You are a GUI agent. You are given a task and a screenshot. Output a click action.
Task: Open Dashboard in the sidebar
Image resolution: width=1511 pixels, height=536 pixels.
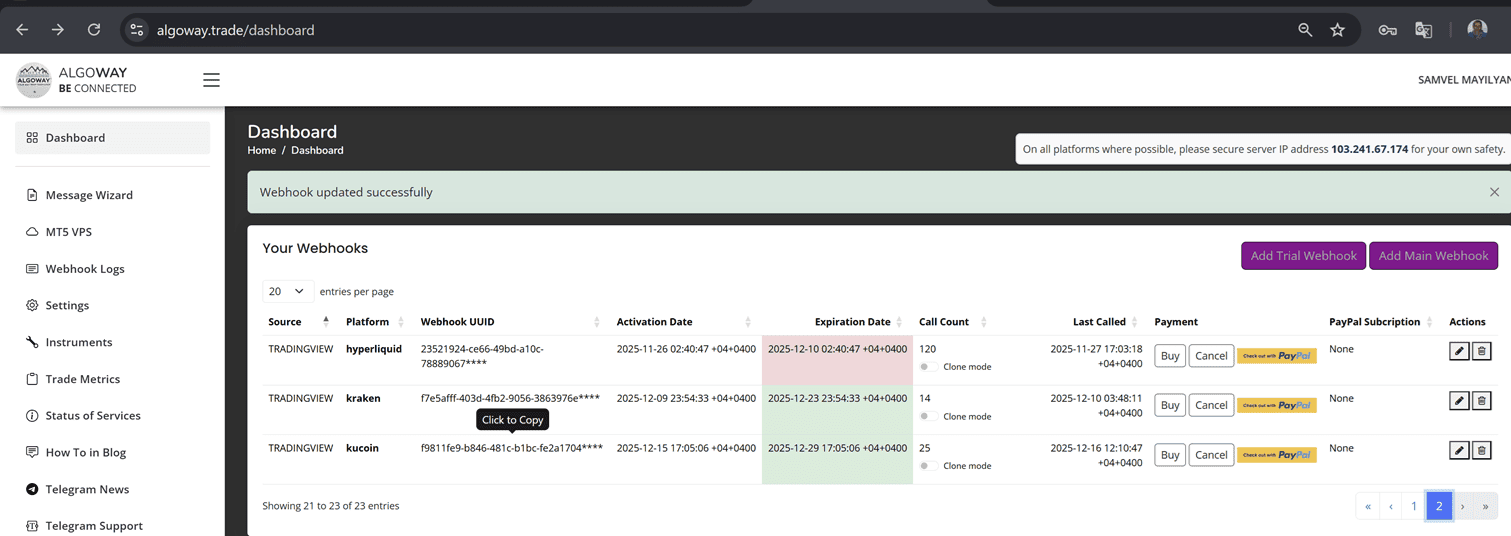point(112,138)
